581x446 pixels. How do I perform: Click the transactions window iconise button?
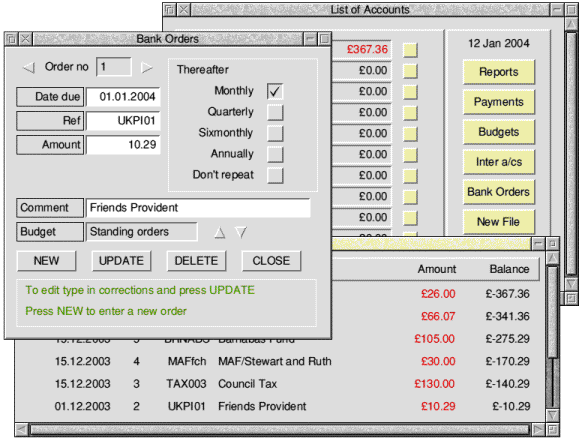coord(538,244)
